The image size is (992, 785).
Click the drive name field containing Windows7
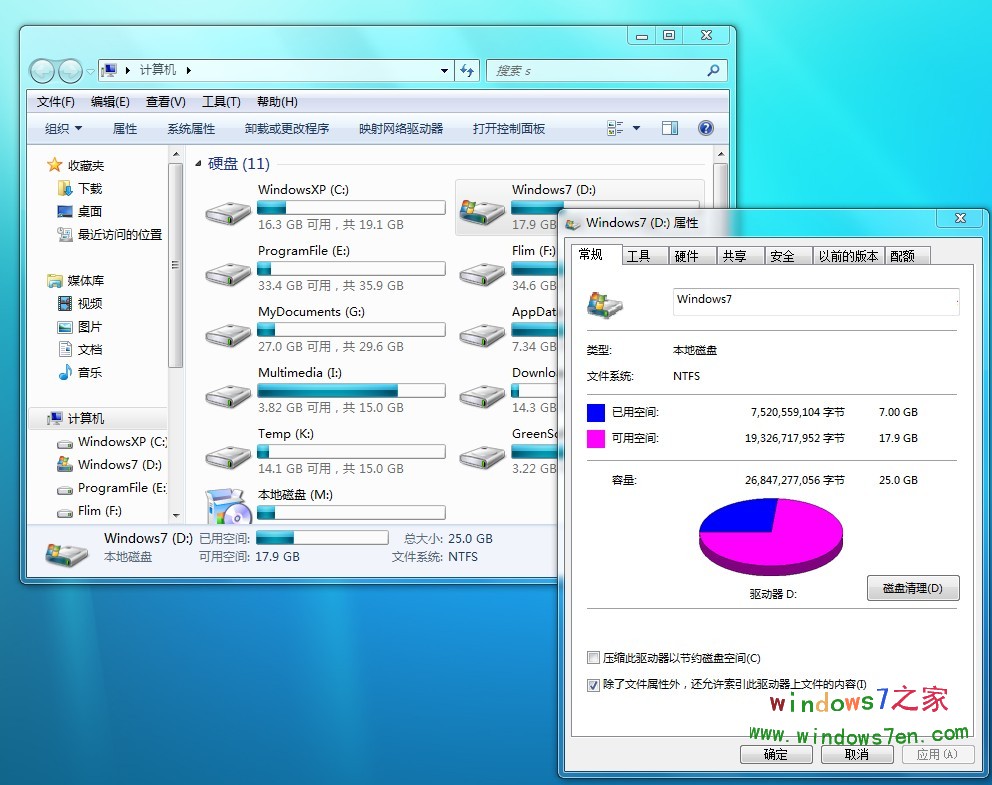[815, 300]
